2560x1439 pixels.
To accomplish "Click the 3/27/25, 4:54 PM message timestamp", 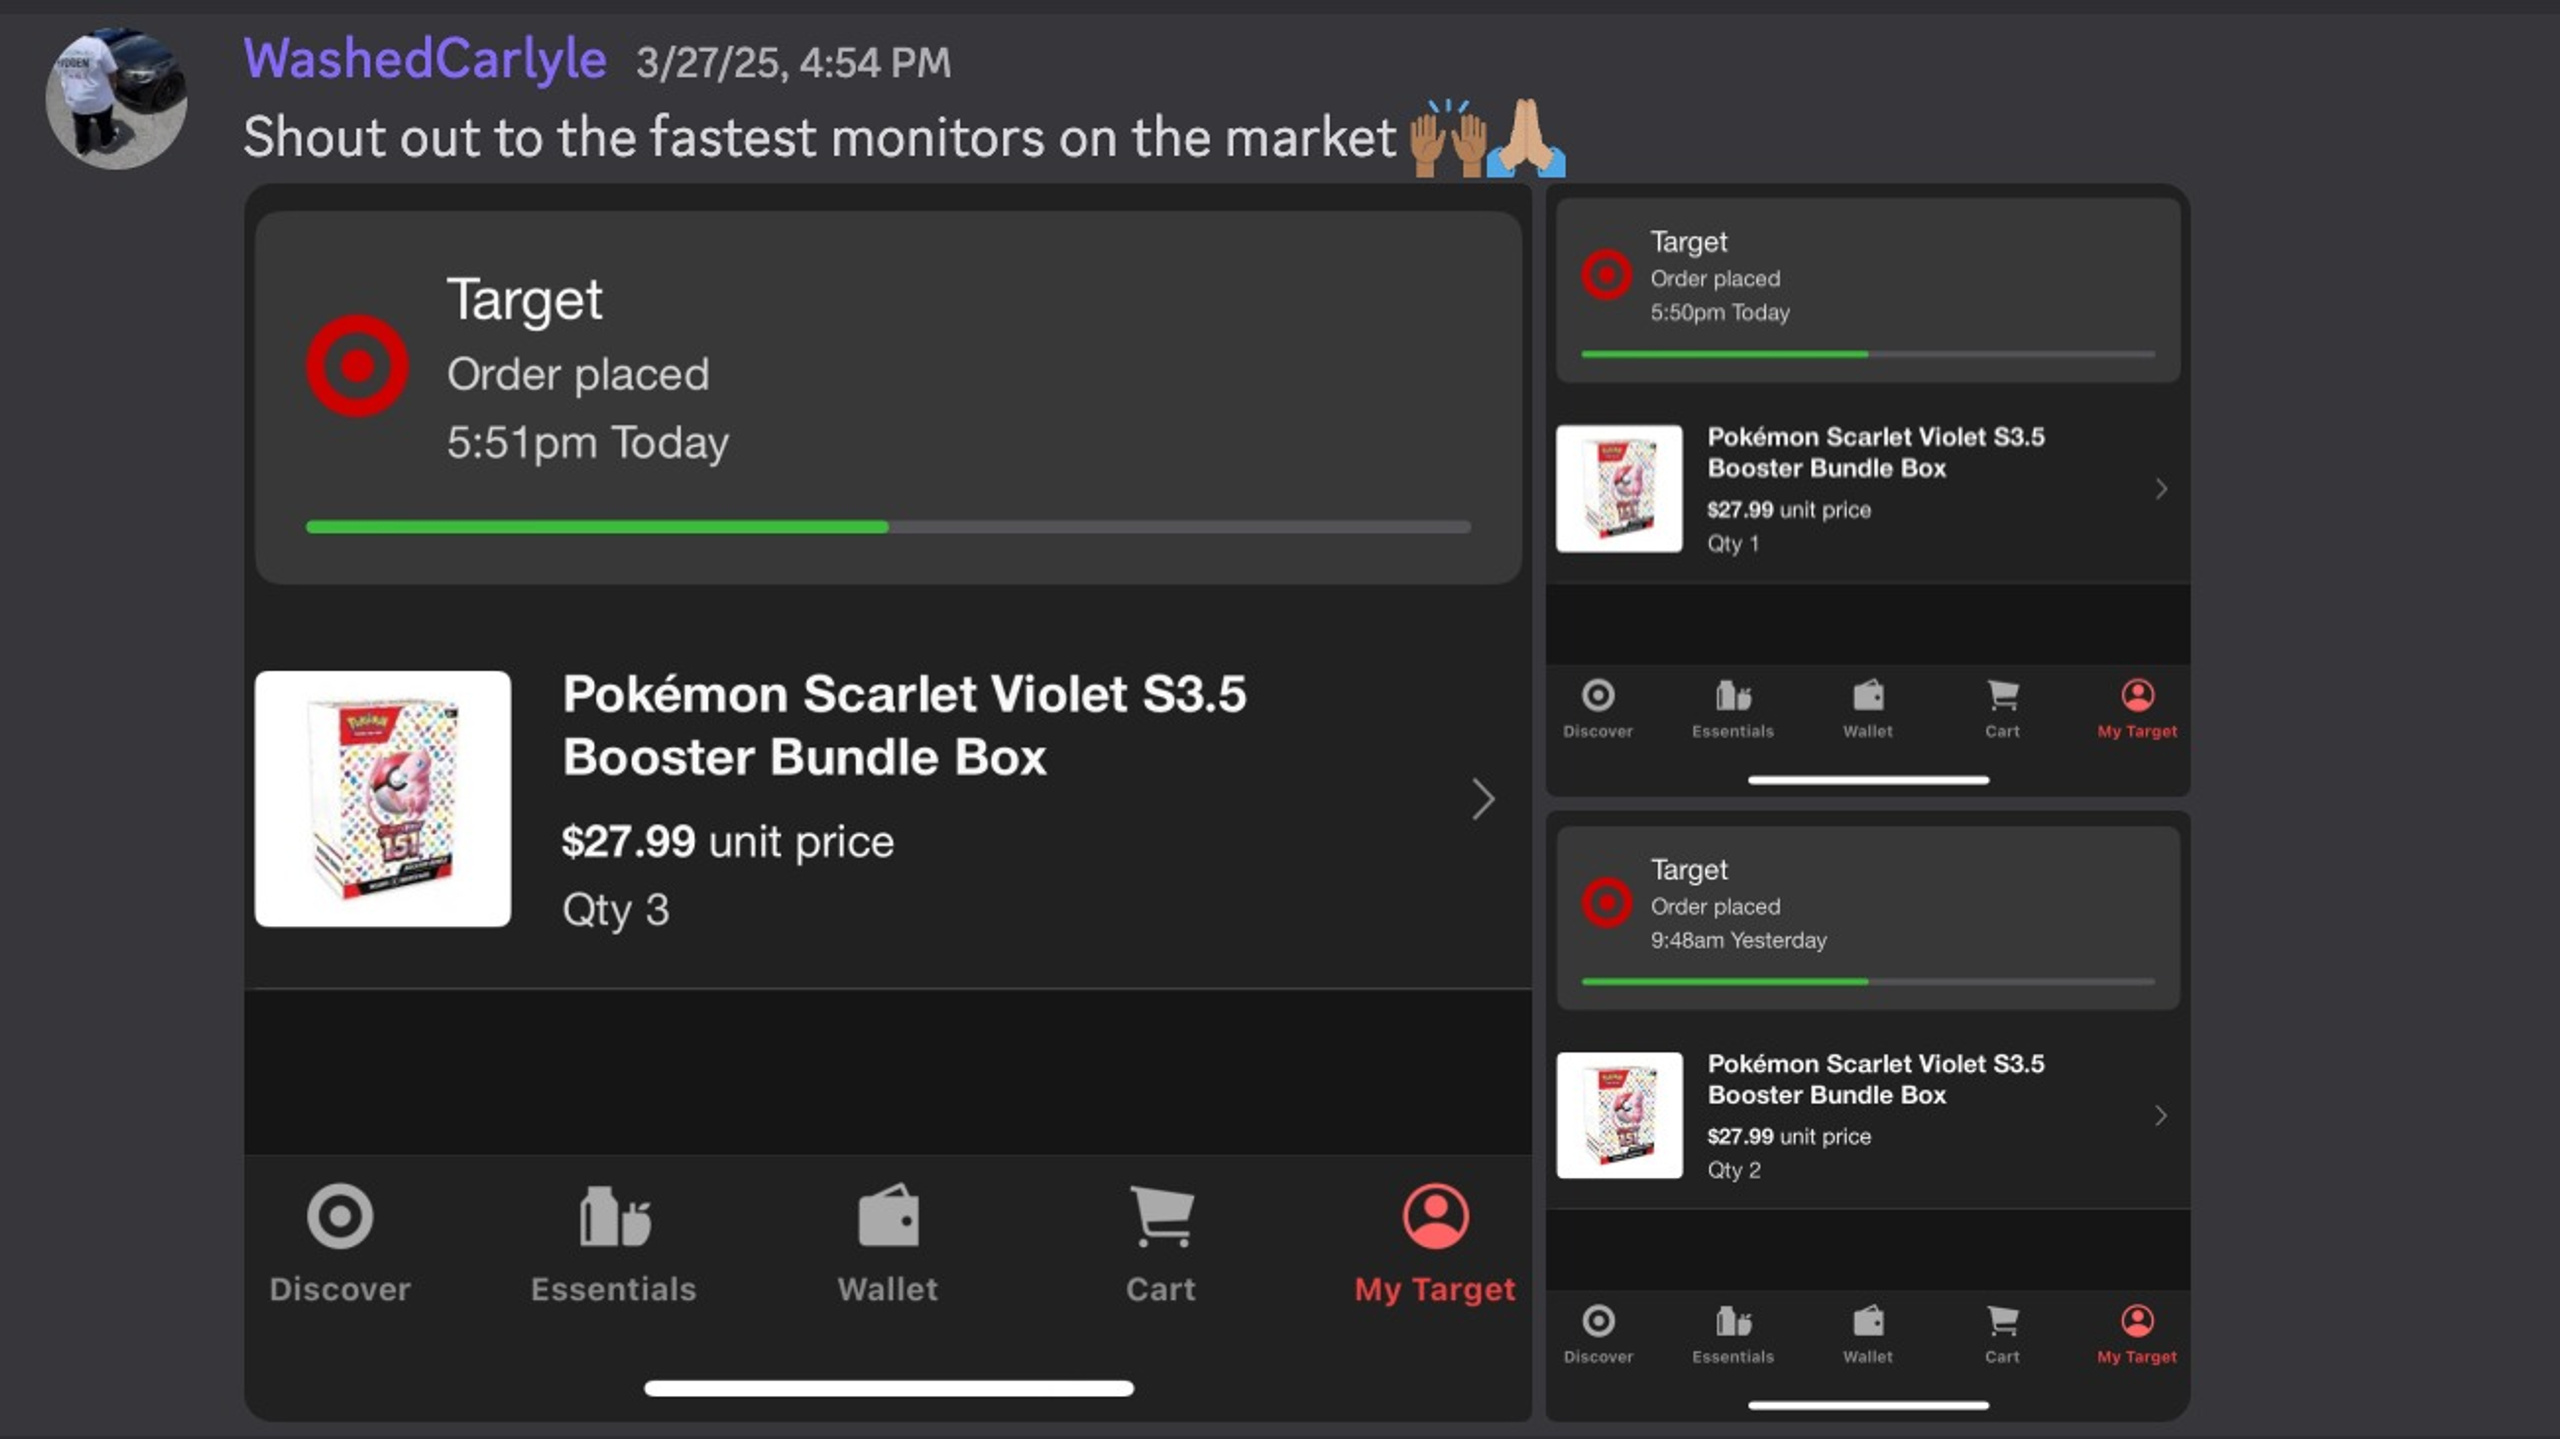I will pyautogui.click(x=793, y=63).
